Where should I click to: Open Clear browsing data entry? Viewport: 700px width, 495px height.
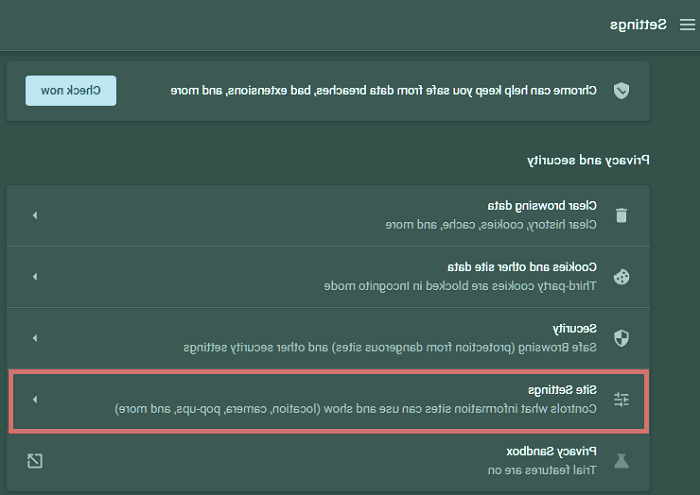[328, 215]
